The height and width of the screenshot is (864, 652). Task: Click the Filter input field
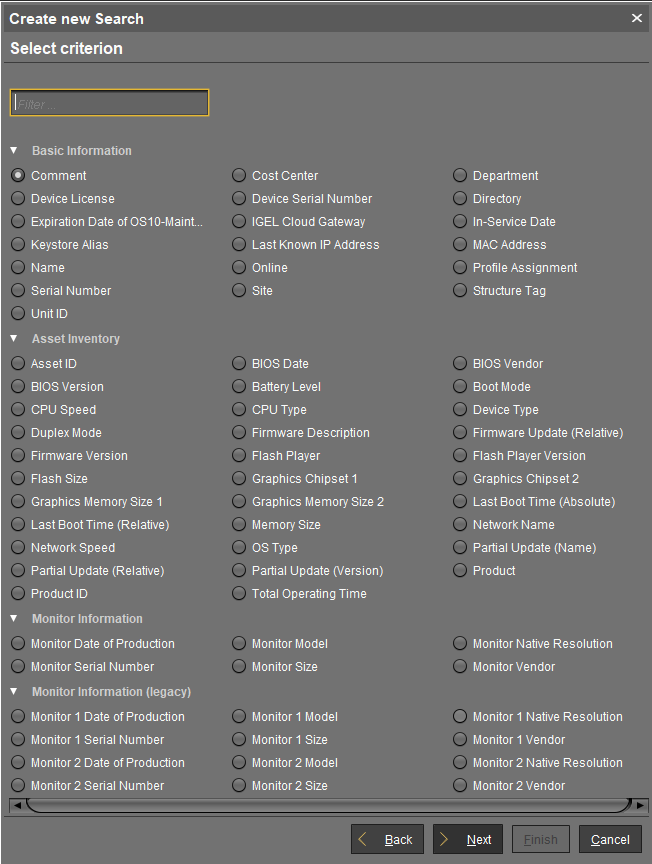pyautogui.click(x=108, y=102)
